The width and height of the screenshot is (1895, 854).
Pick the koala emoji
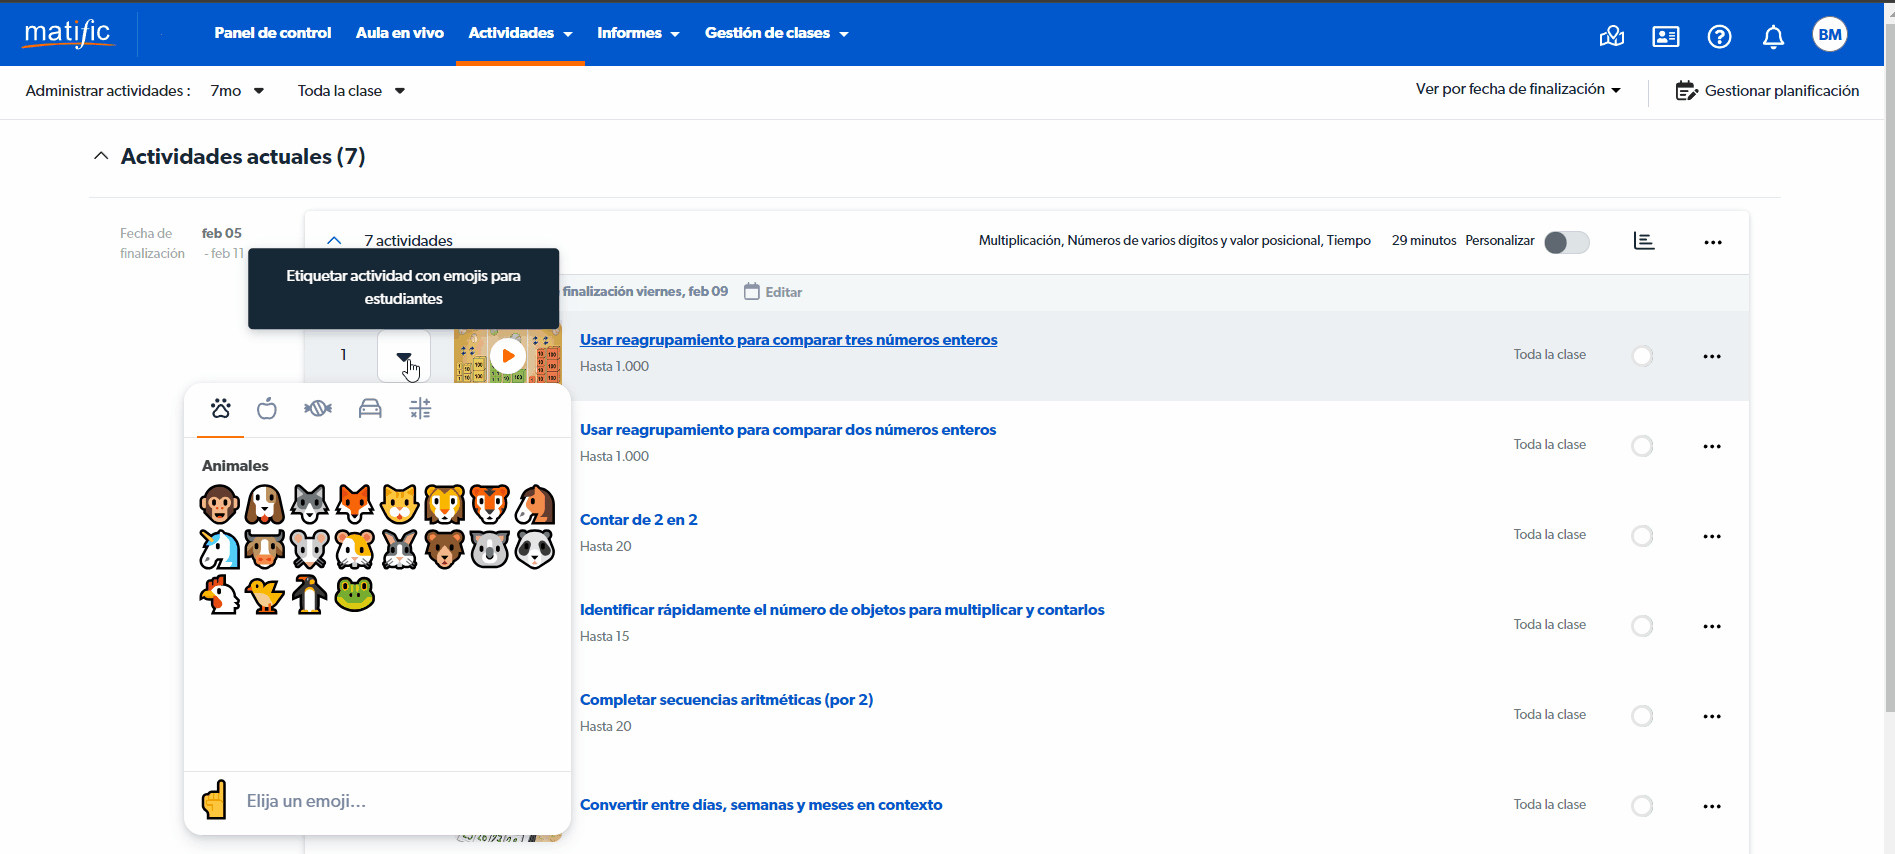click(490, 549)
